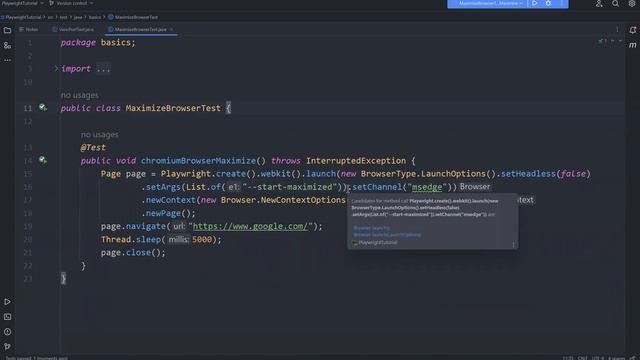The height and width of the screenshot is (360, 640).
Task: Open the Maven tool window
Action: [x=633, y=45]
